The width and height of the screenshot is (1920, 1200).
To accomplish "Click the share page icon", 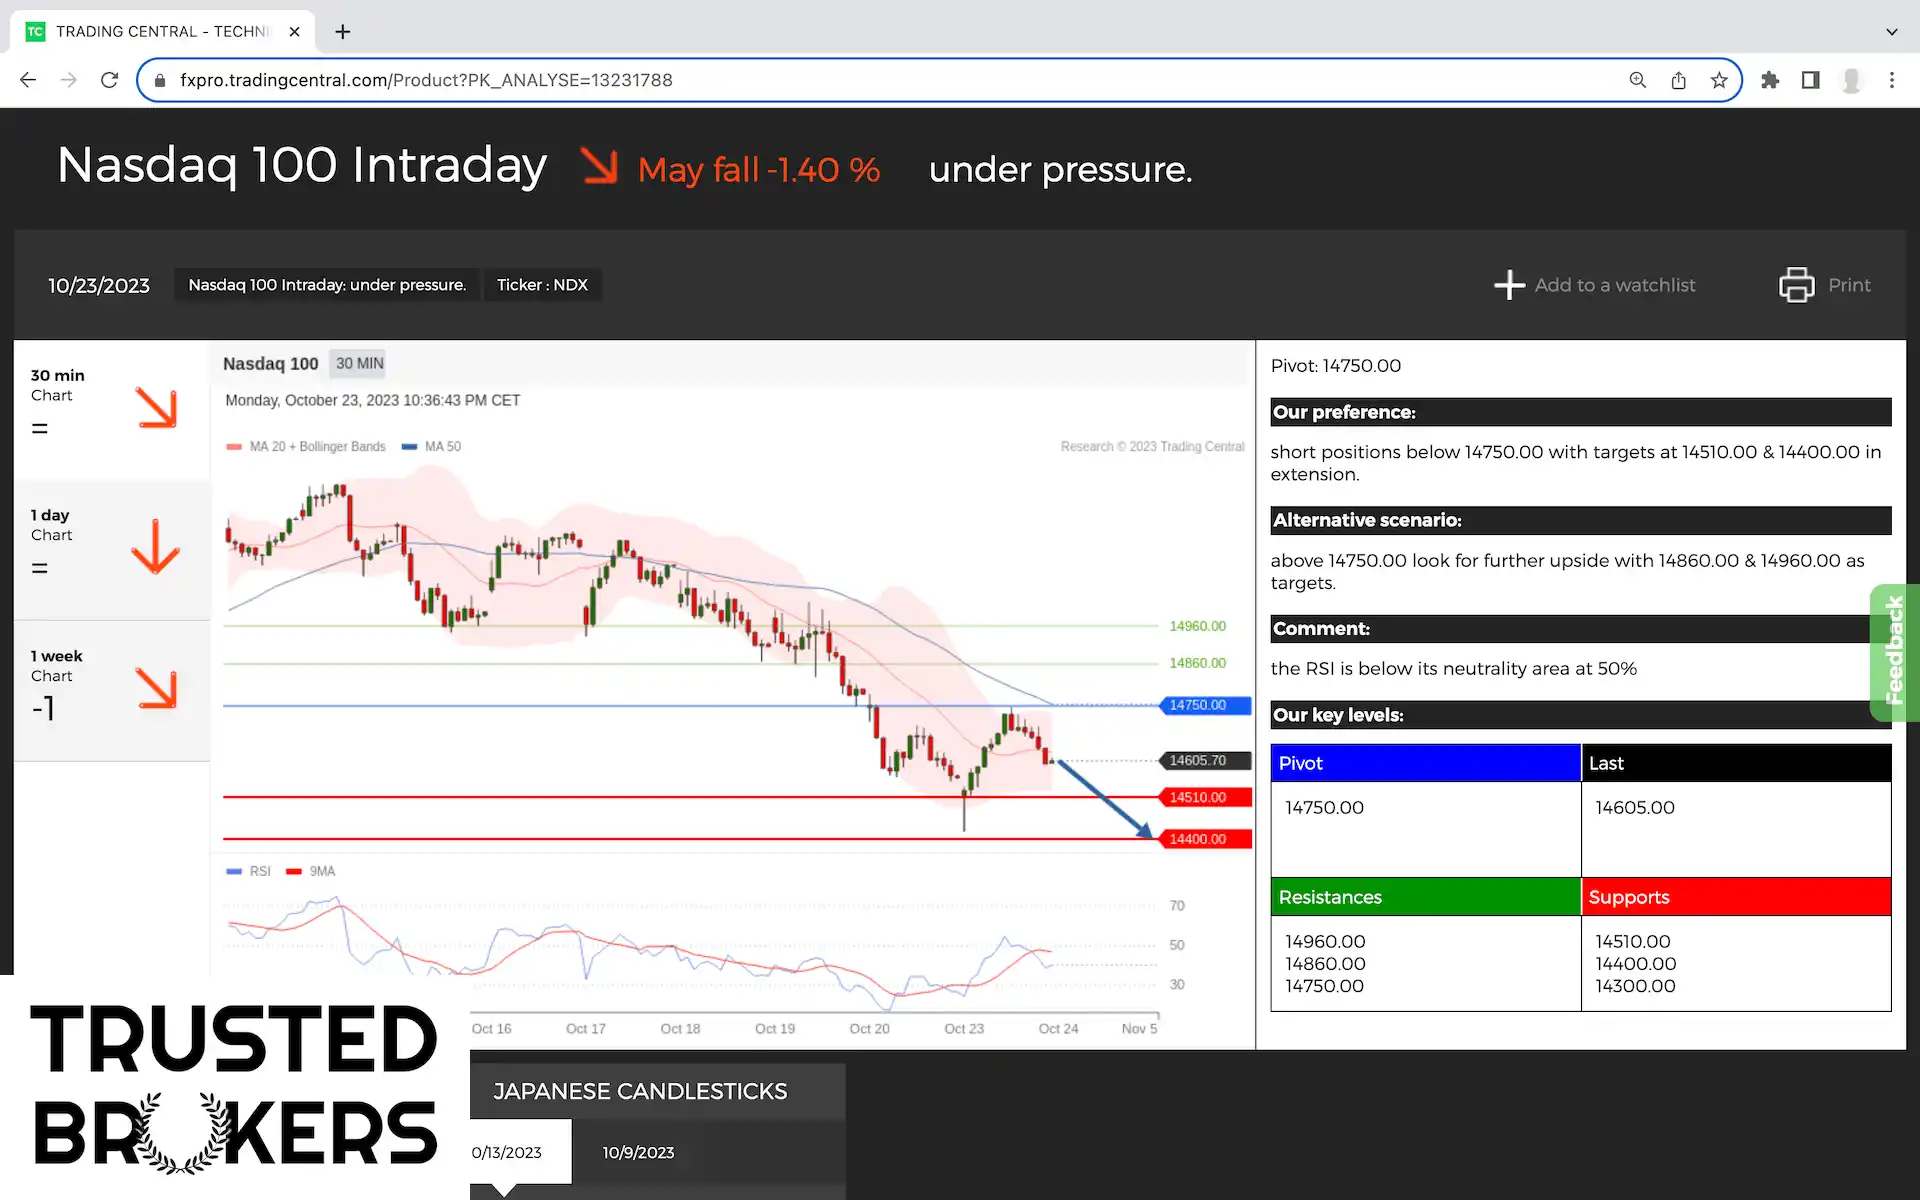I will click(1679, 80).
